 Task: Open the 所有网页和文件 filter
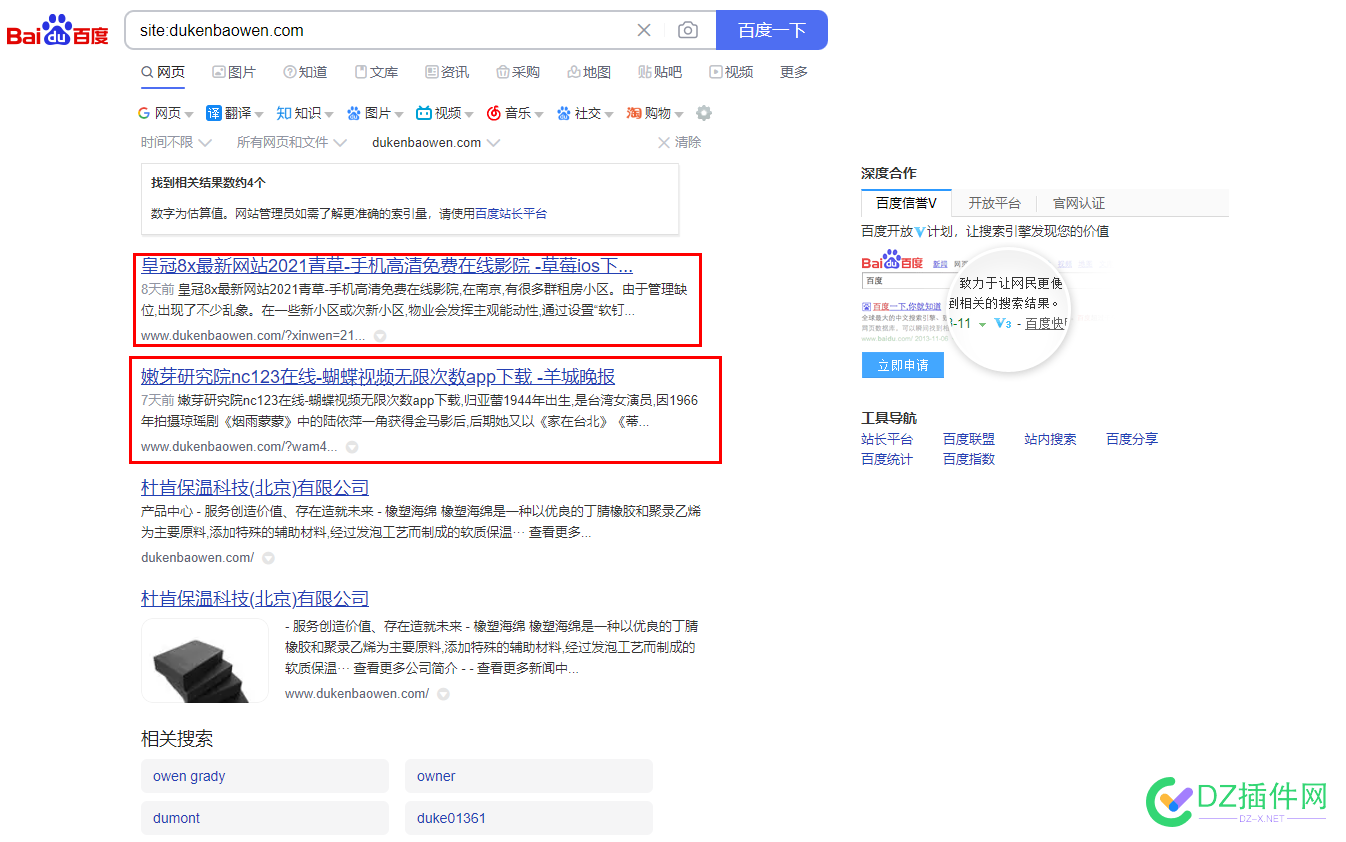[x=291, y=142]
